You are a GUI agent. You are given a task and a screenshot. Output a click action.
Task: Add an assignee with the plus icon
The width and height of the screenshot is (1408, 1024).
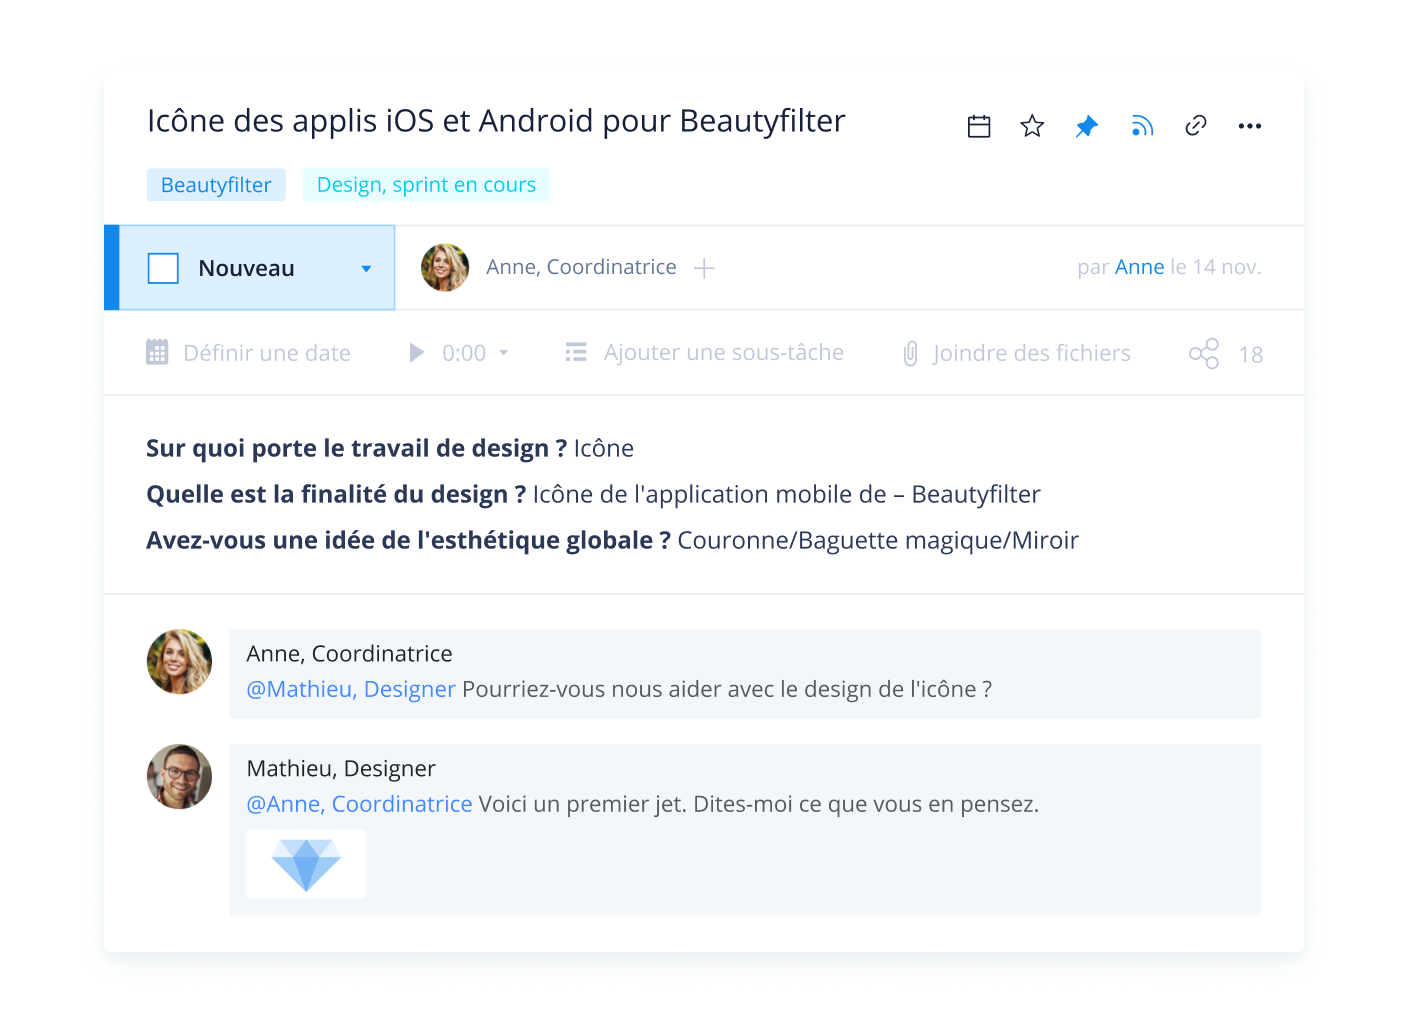(704, 268)
